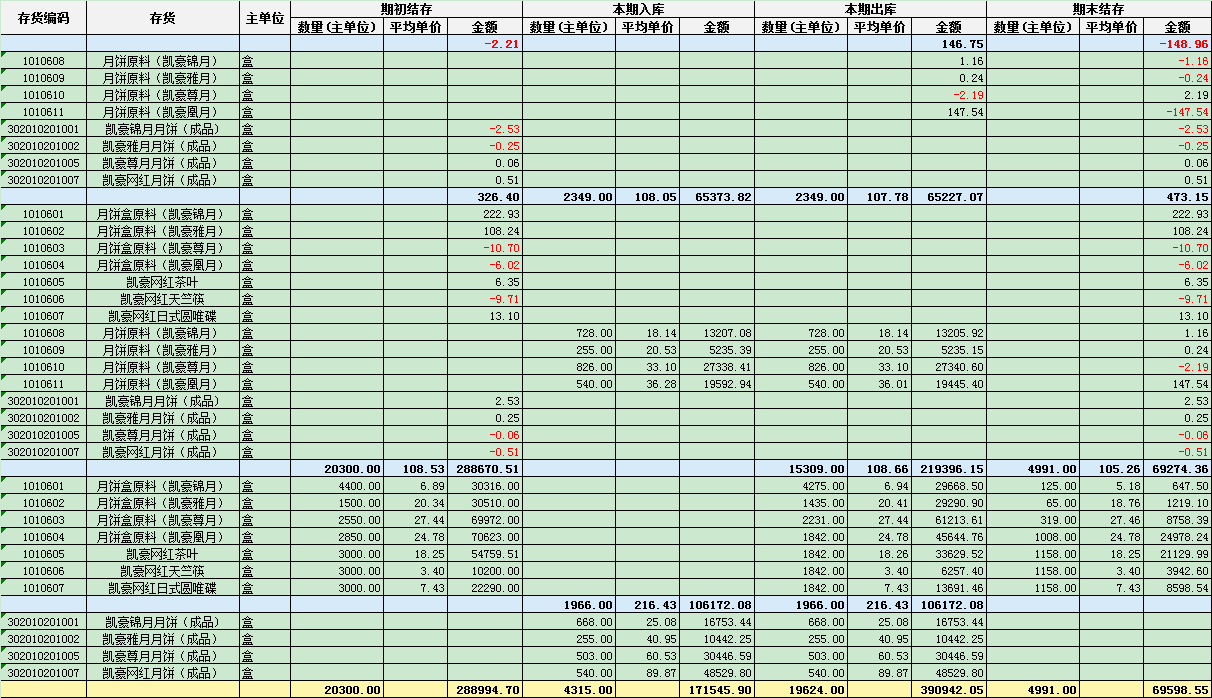Select the "4400.00" quantity cell
The image size is (1212, 698).
point(337,486)
